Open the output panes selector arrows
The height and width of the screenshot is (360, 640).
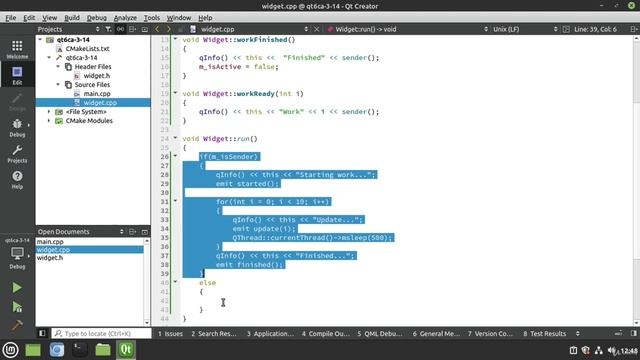578,333
